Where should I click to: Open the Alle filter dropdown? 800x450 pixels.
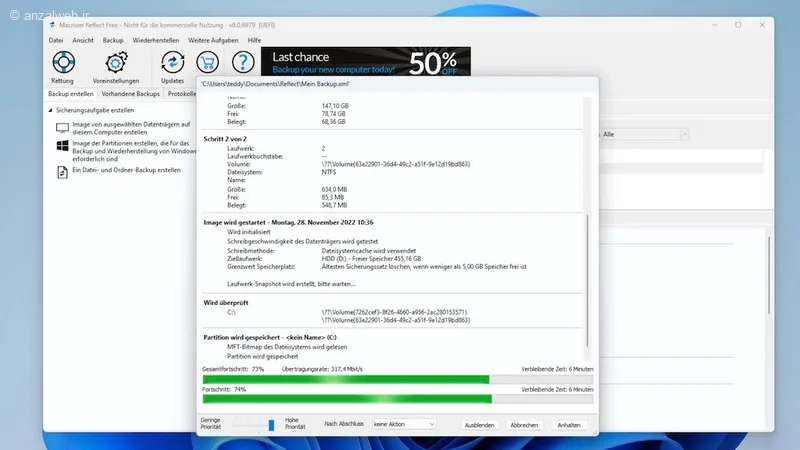tap(644, 134)
